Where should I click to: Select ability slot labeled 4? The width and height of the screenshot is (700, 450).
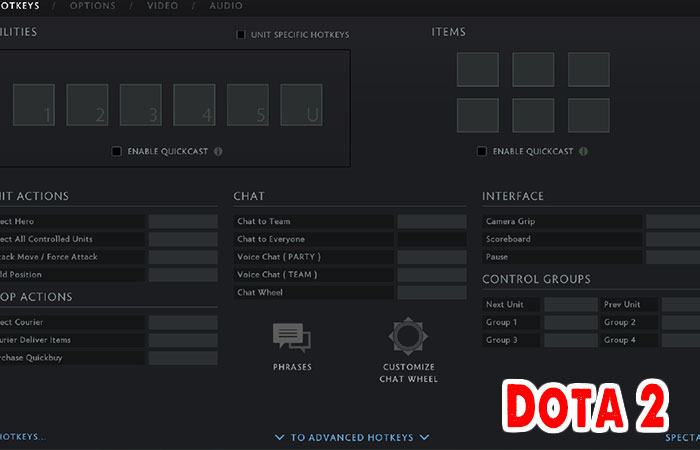[194, 105]
